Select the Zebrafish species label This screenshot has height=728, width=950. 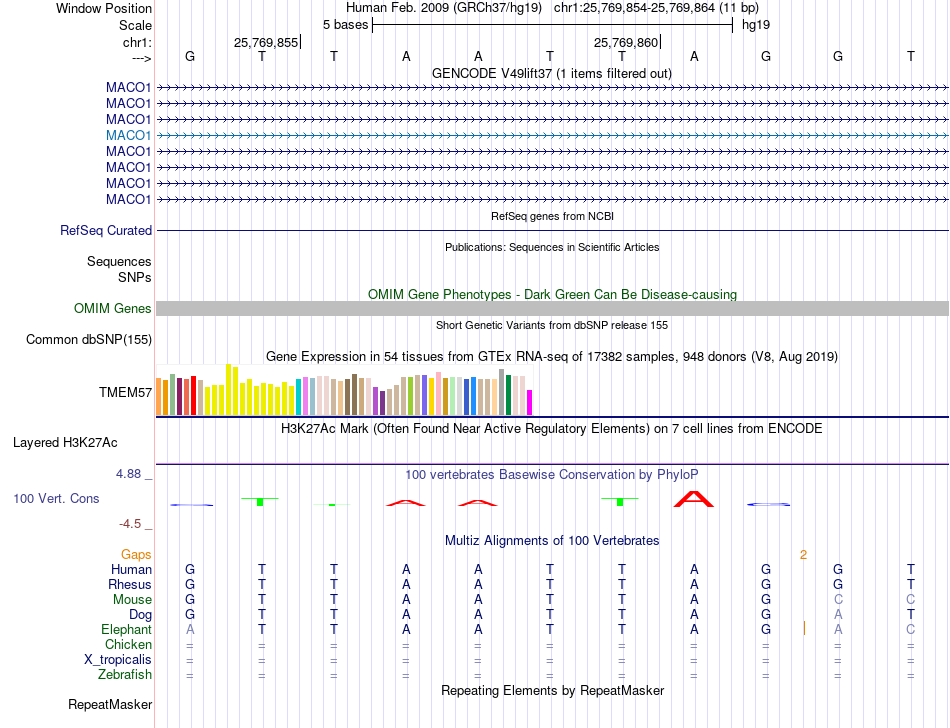tap(125, 674)
